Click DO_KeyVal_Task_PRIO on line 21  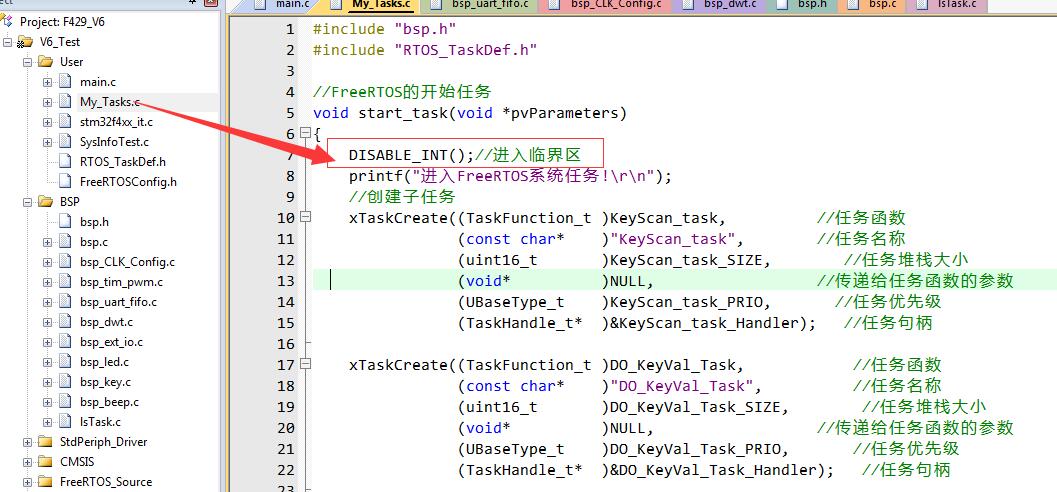pos(694,448)
